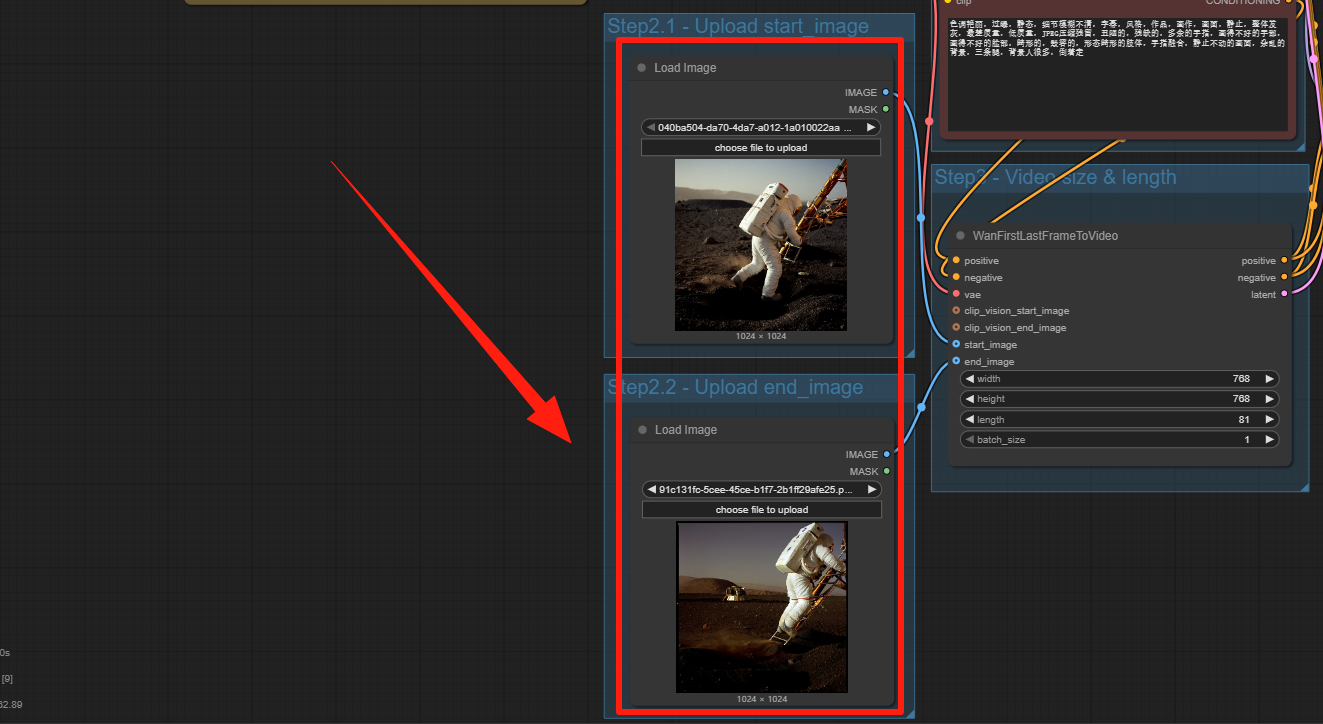Click the end_image input port on WanFirstLastFrameToVideo
This screenshot has width=1323, height=724.
tap(956, 361)
